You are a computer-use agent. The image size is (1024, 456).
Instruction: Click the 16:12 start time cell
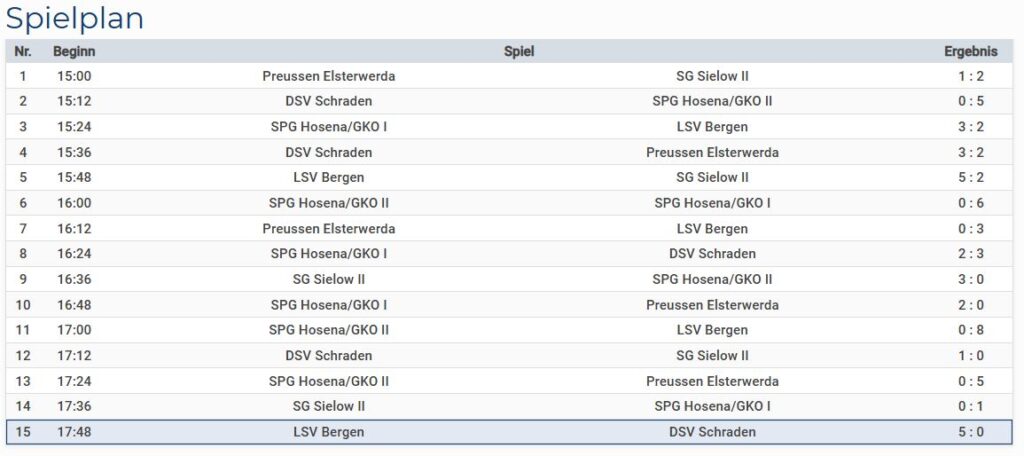point(74,229)
